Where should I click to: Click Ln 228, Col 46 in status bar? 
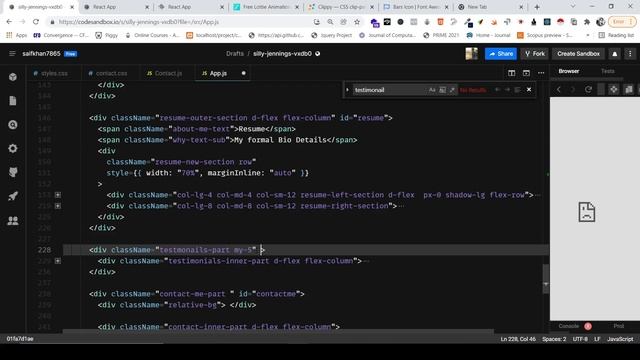point(518,339)
